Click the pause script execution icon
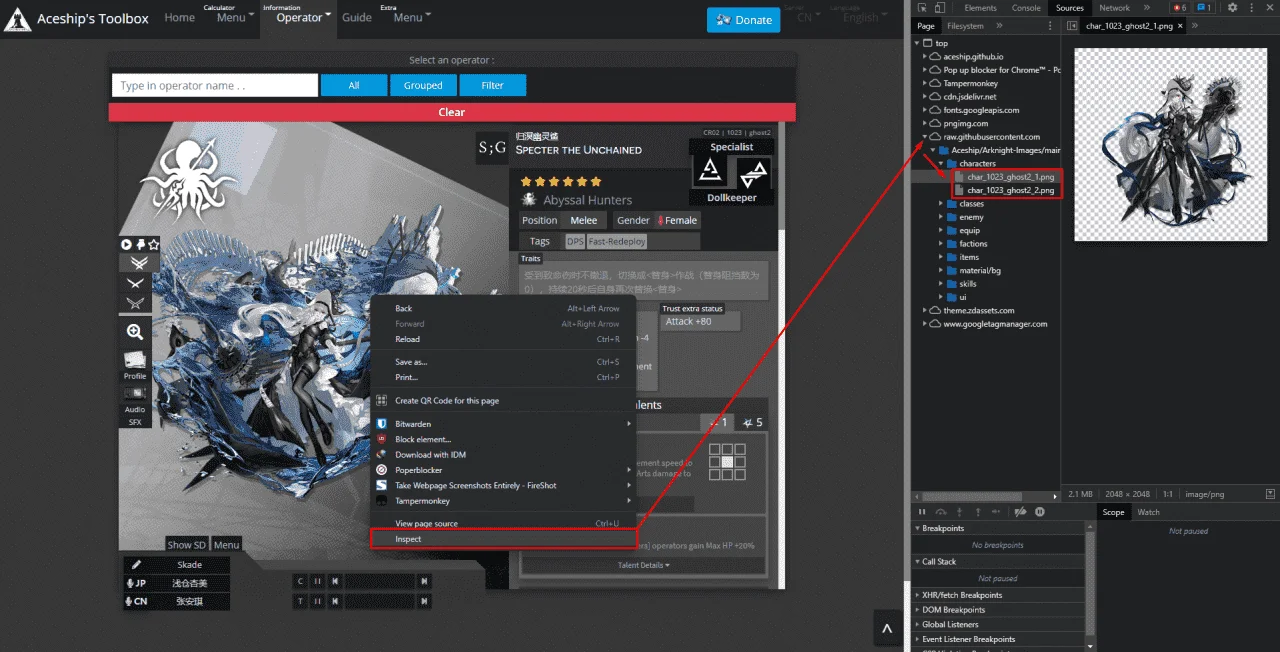1280x652 pixels. coord(922,512)
